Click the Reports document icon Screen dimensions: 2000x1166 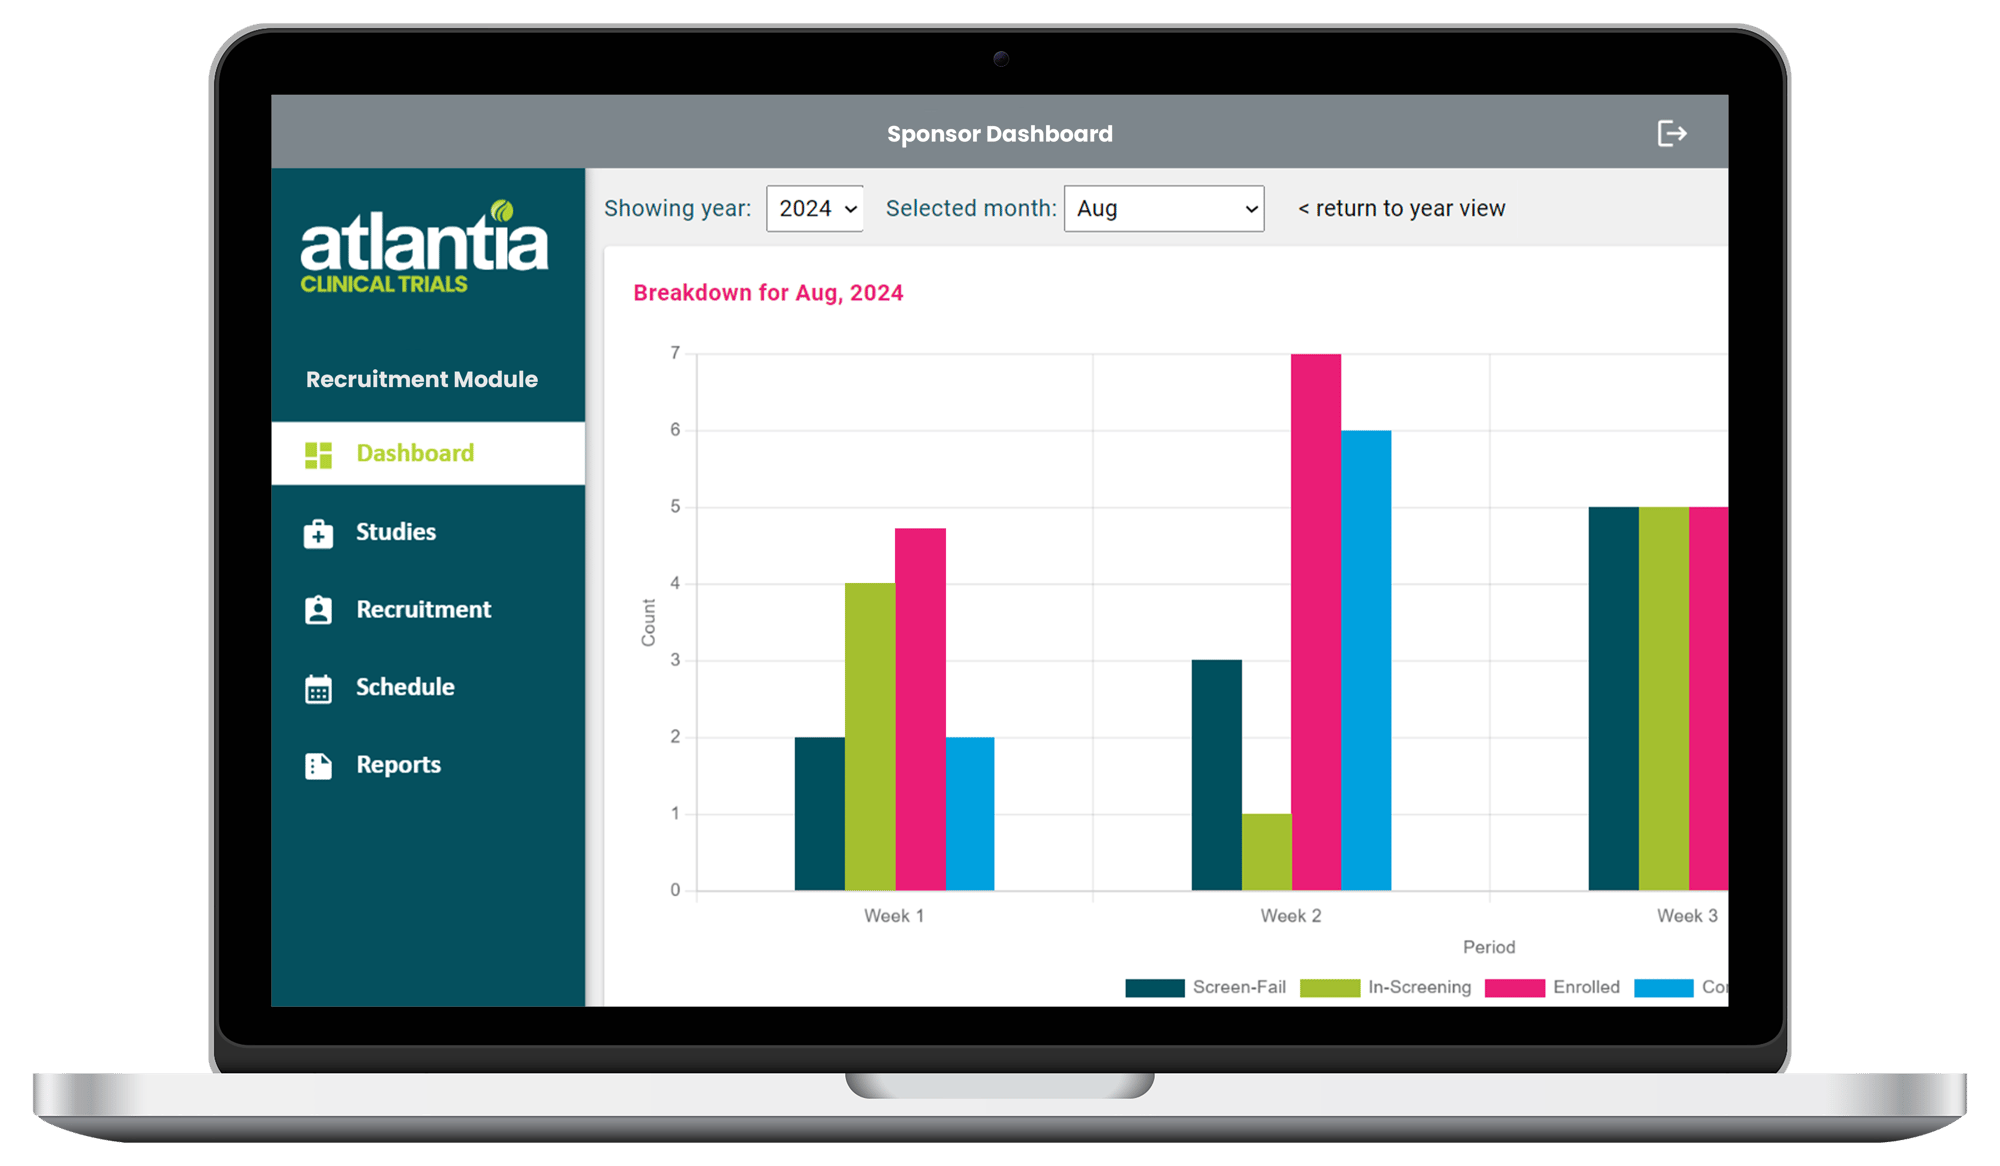click(x=318, y=766)
